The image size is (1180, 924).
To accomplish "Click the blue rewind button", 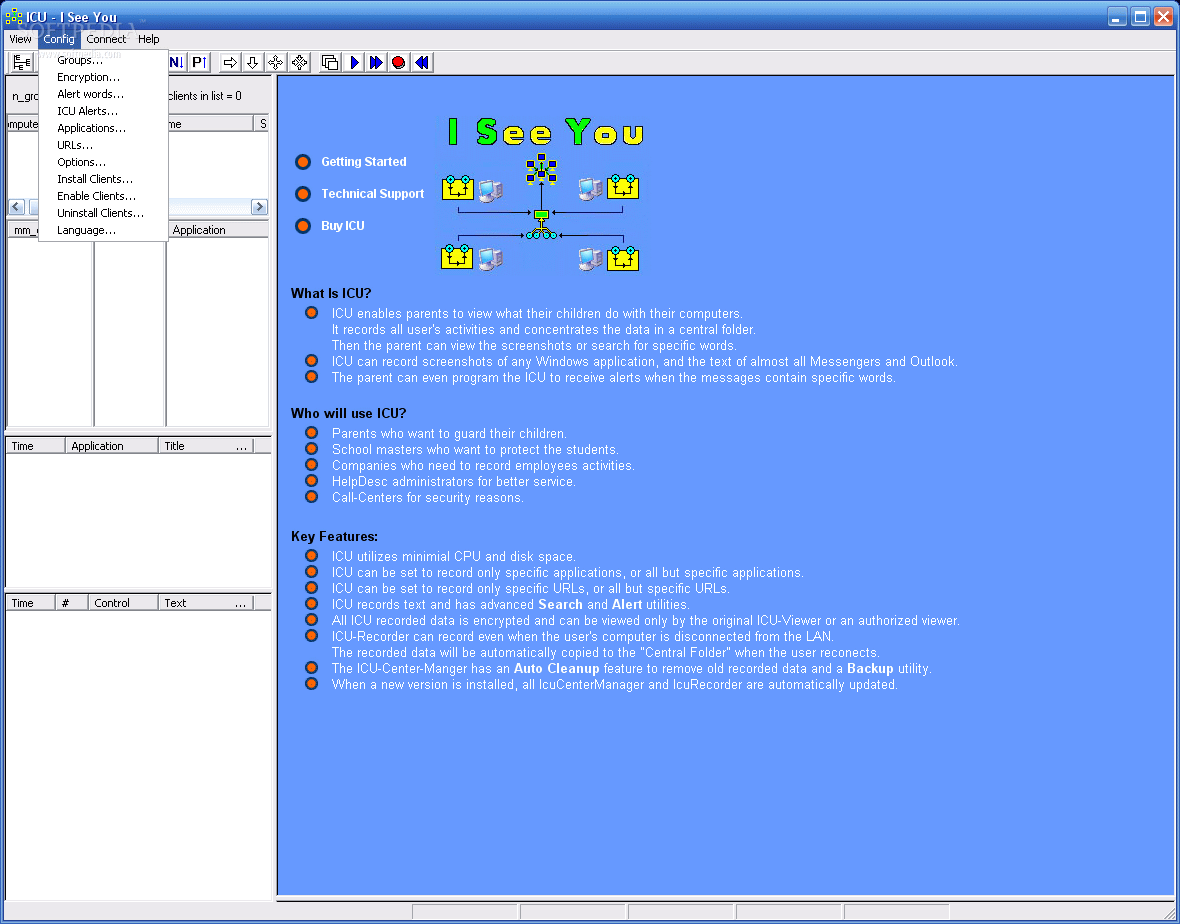I will point(422,62).
